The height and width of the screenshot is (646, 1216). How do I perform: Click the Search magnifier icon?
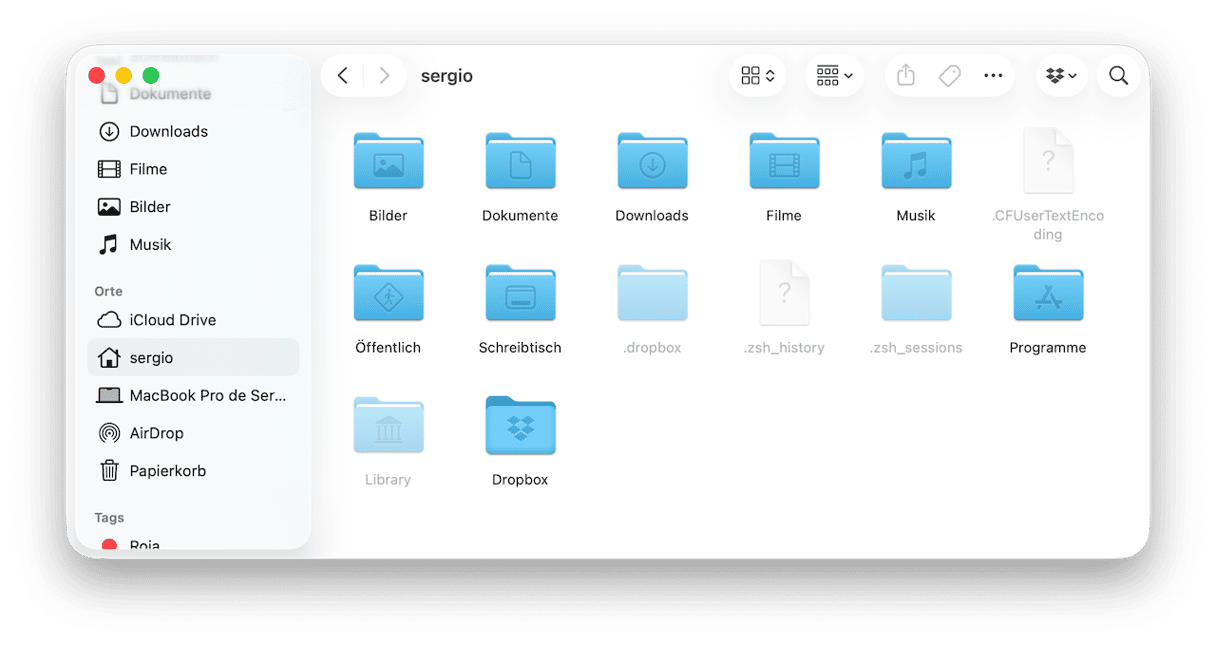pos(1119,76)
